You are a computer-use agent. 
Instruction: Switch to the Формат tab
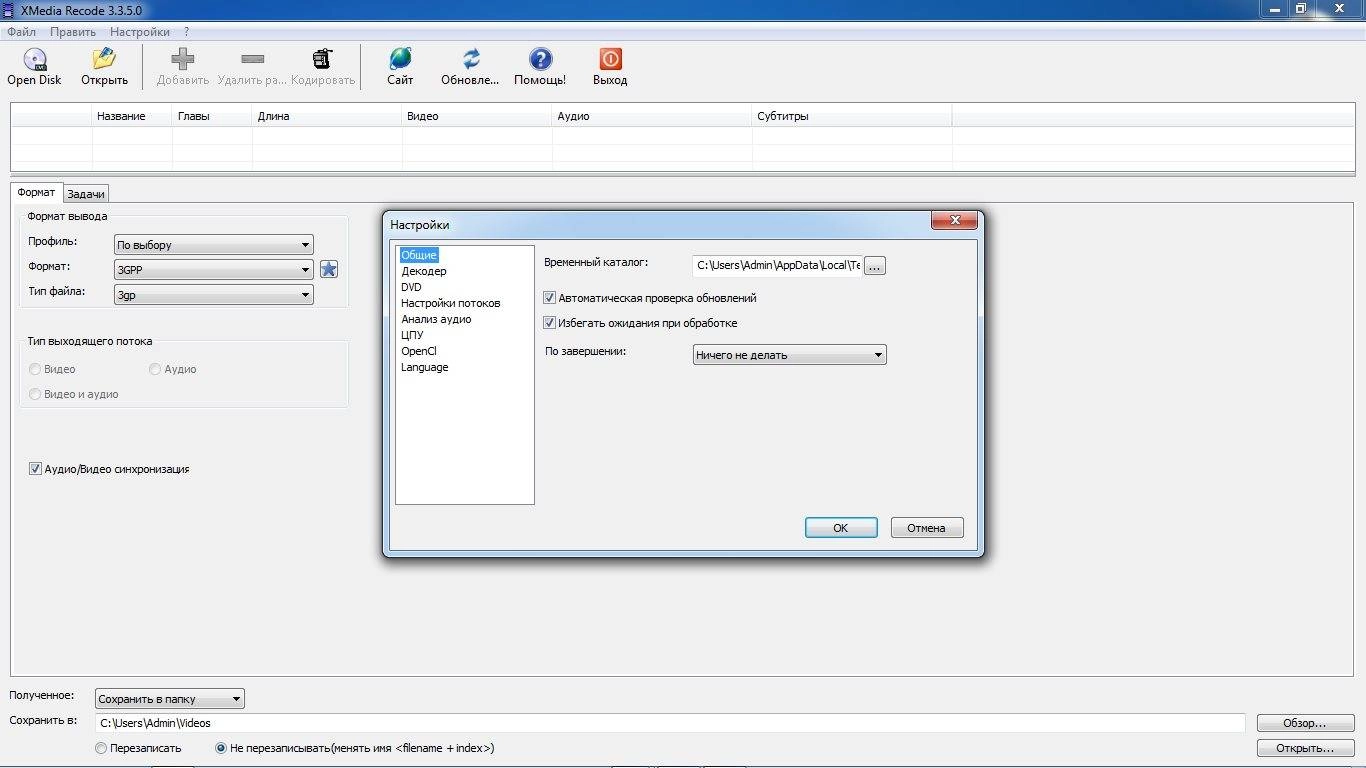click(x=37, y=192)
